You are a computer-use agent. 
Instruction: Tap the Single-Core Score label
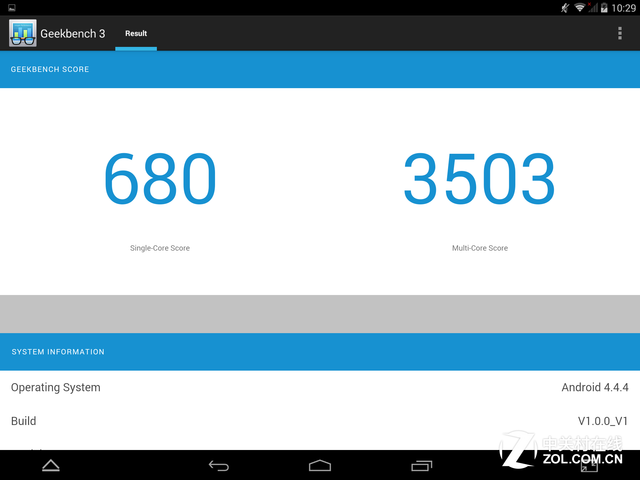coord(160,248)
